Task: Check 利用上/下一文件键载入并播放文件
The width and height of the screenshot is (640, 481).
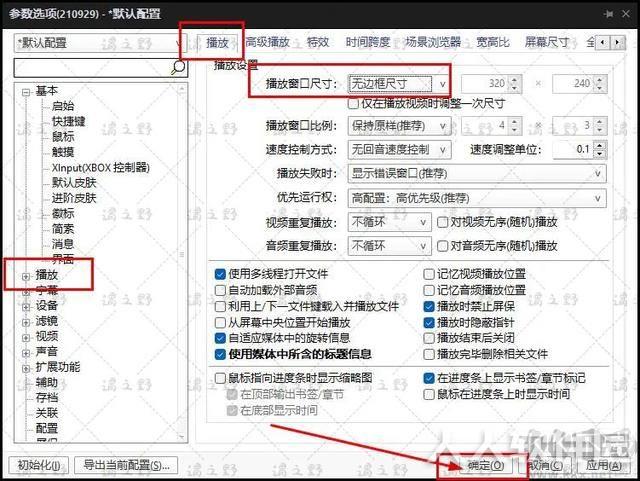Action: pos(220,306)
